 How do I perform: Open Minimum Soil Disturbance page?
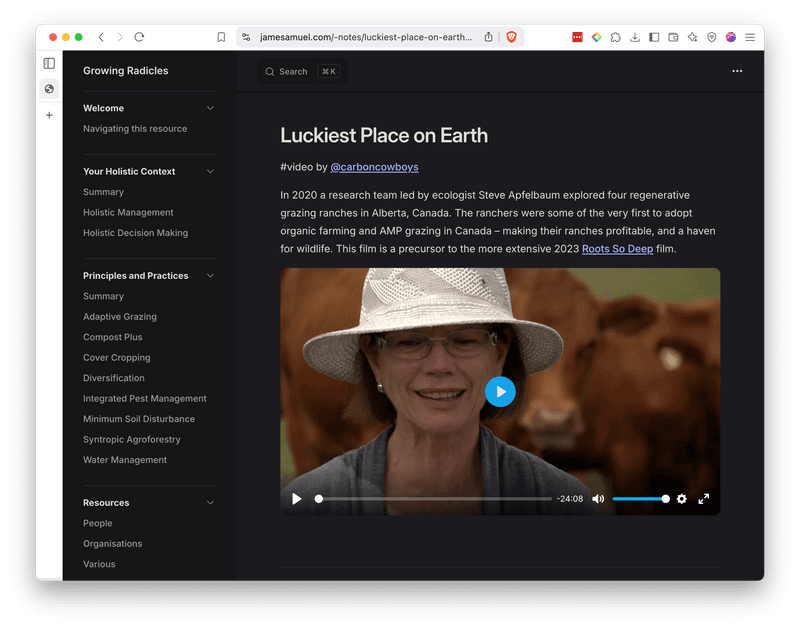pyautogui.click(x=139, y=419)
